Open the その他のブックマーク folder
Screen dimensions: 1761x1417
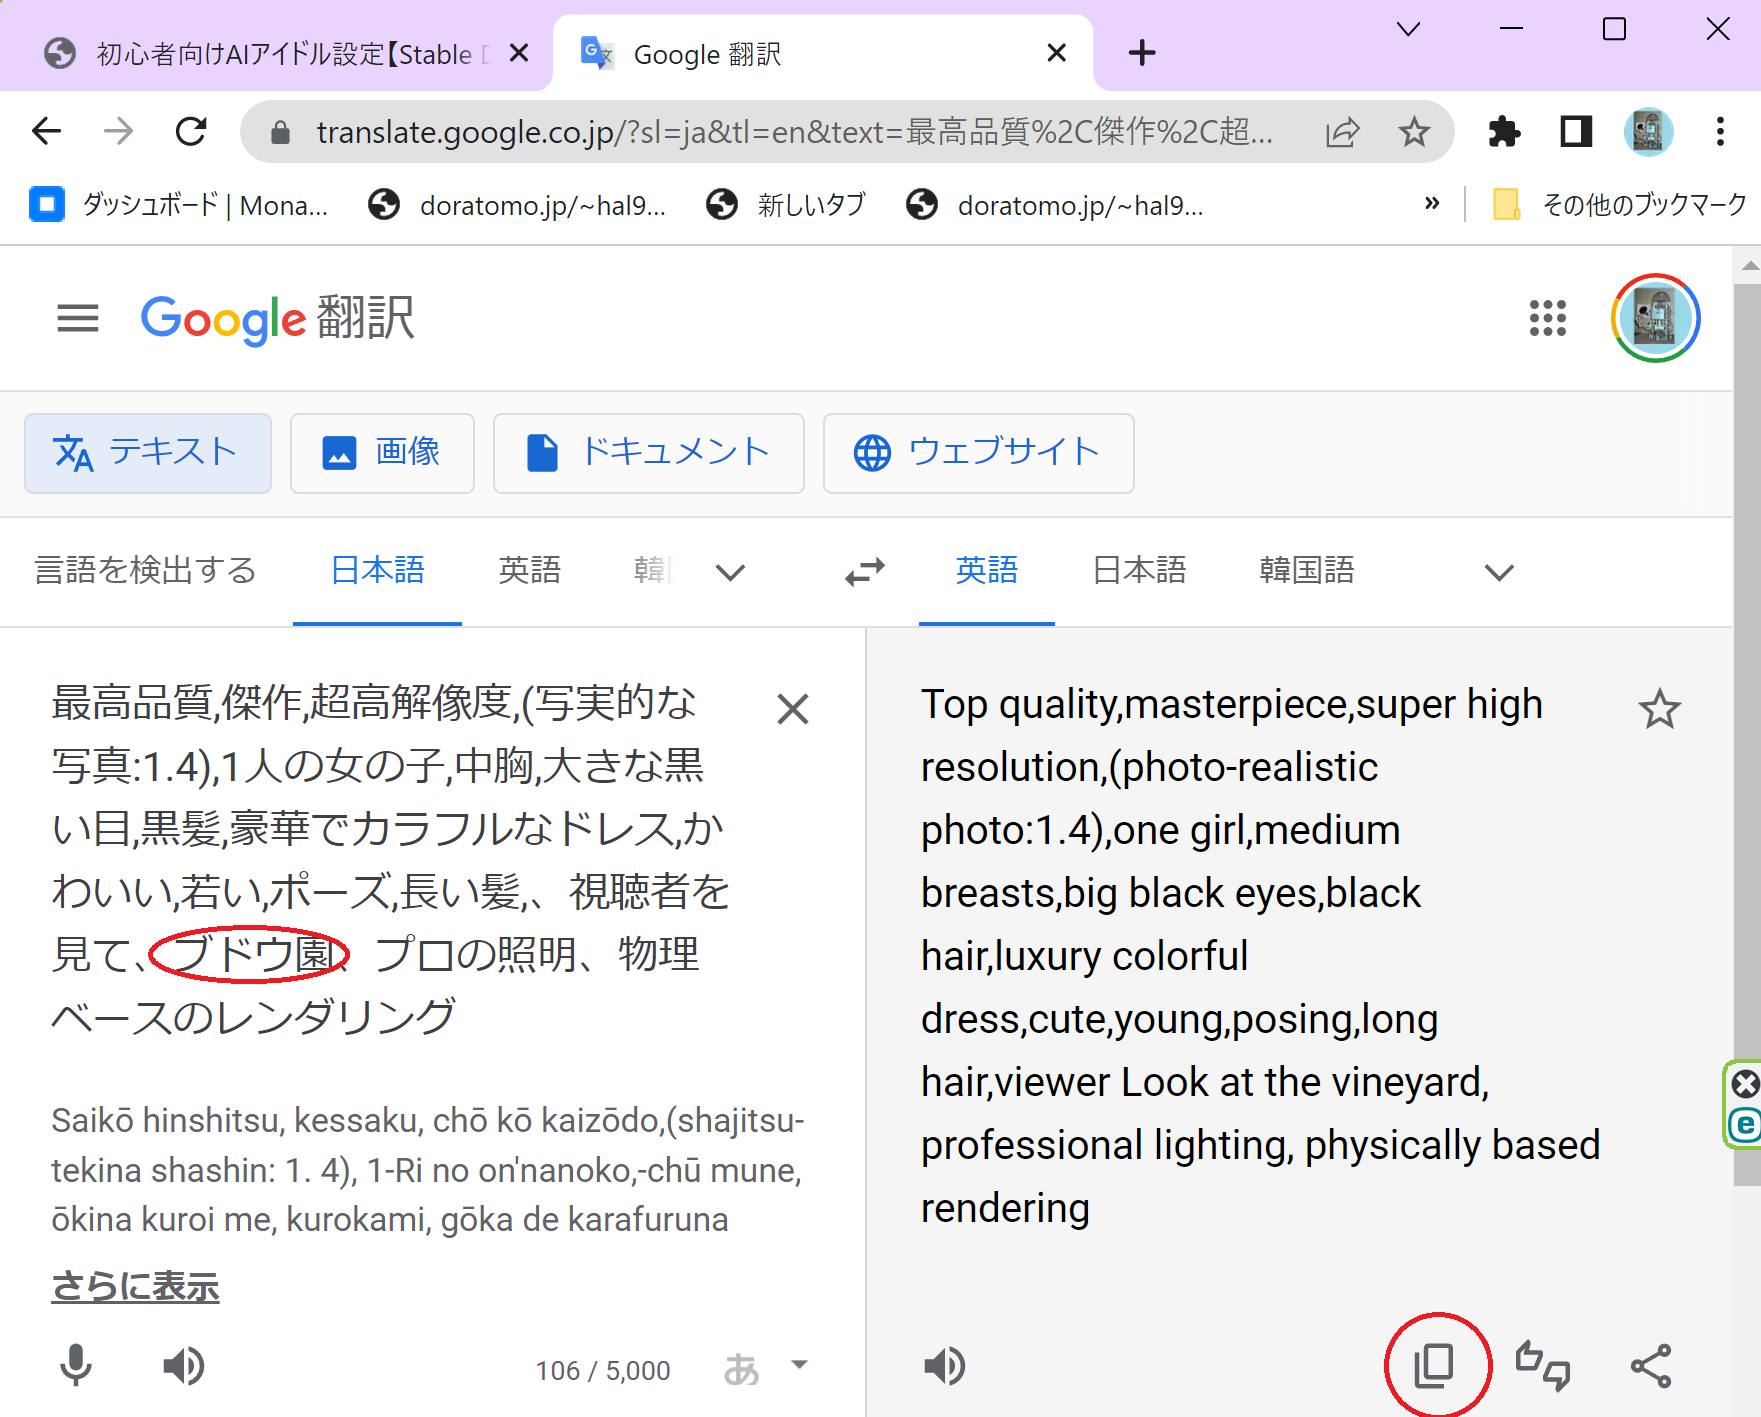(1619, 205)
